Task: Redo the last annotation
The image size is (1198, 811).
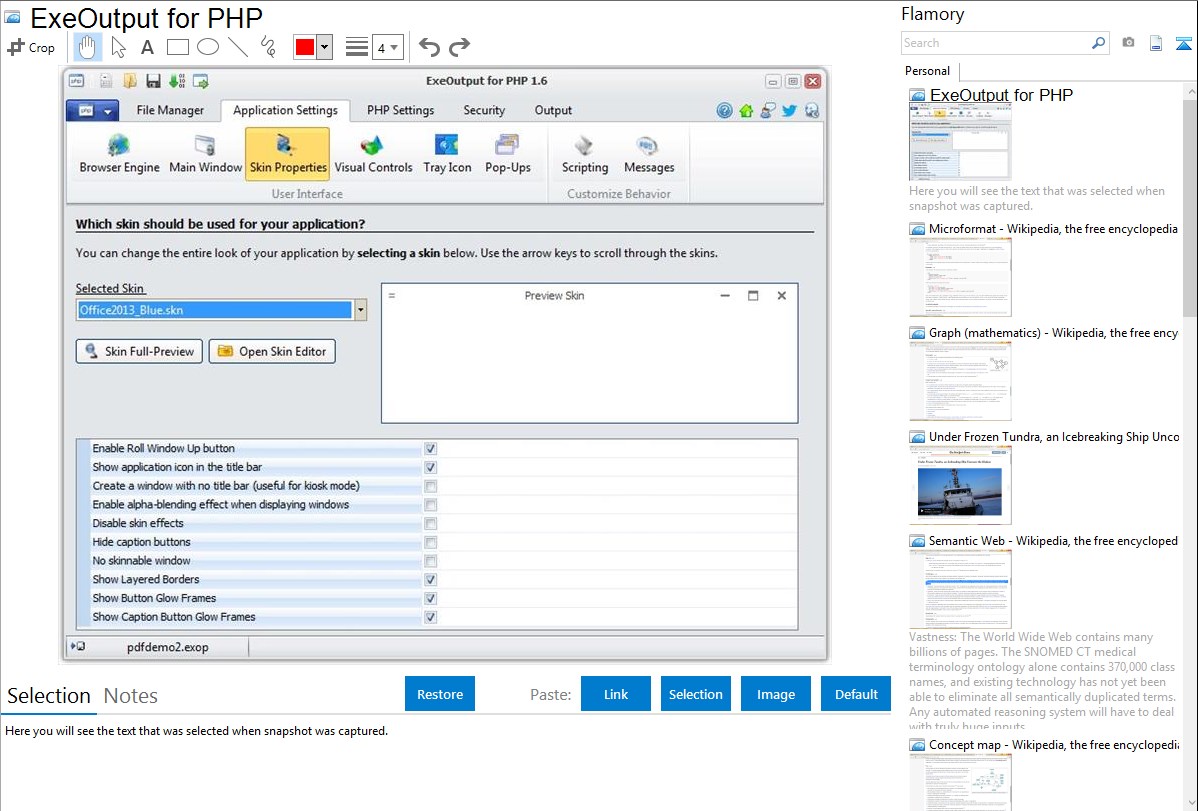Action: coord(459,47)
